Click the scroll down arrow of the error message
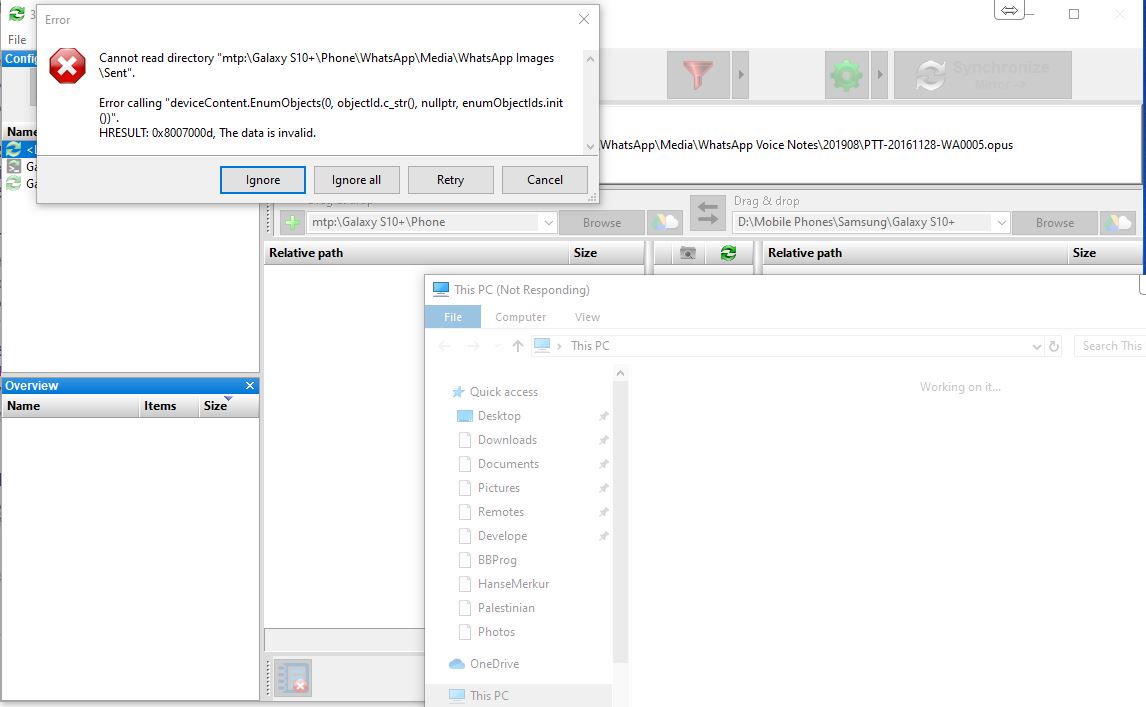 (x=591, y=146)
